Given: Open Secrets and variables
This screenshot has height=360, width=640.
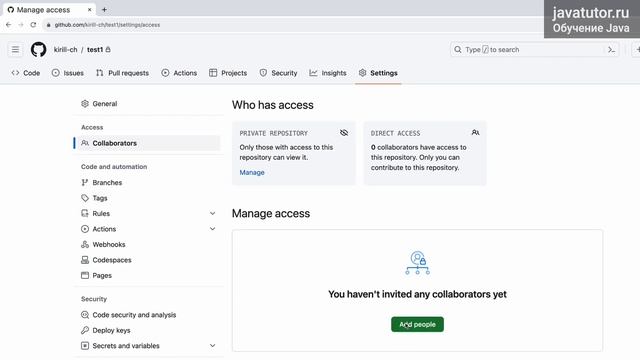Looking at the screenshot, I should 126,346.
